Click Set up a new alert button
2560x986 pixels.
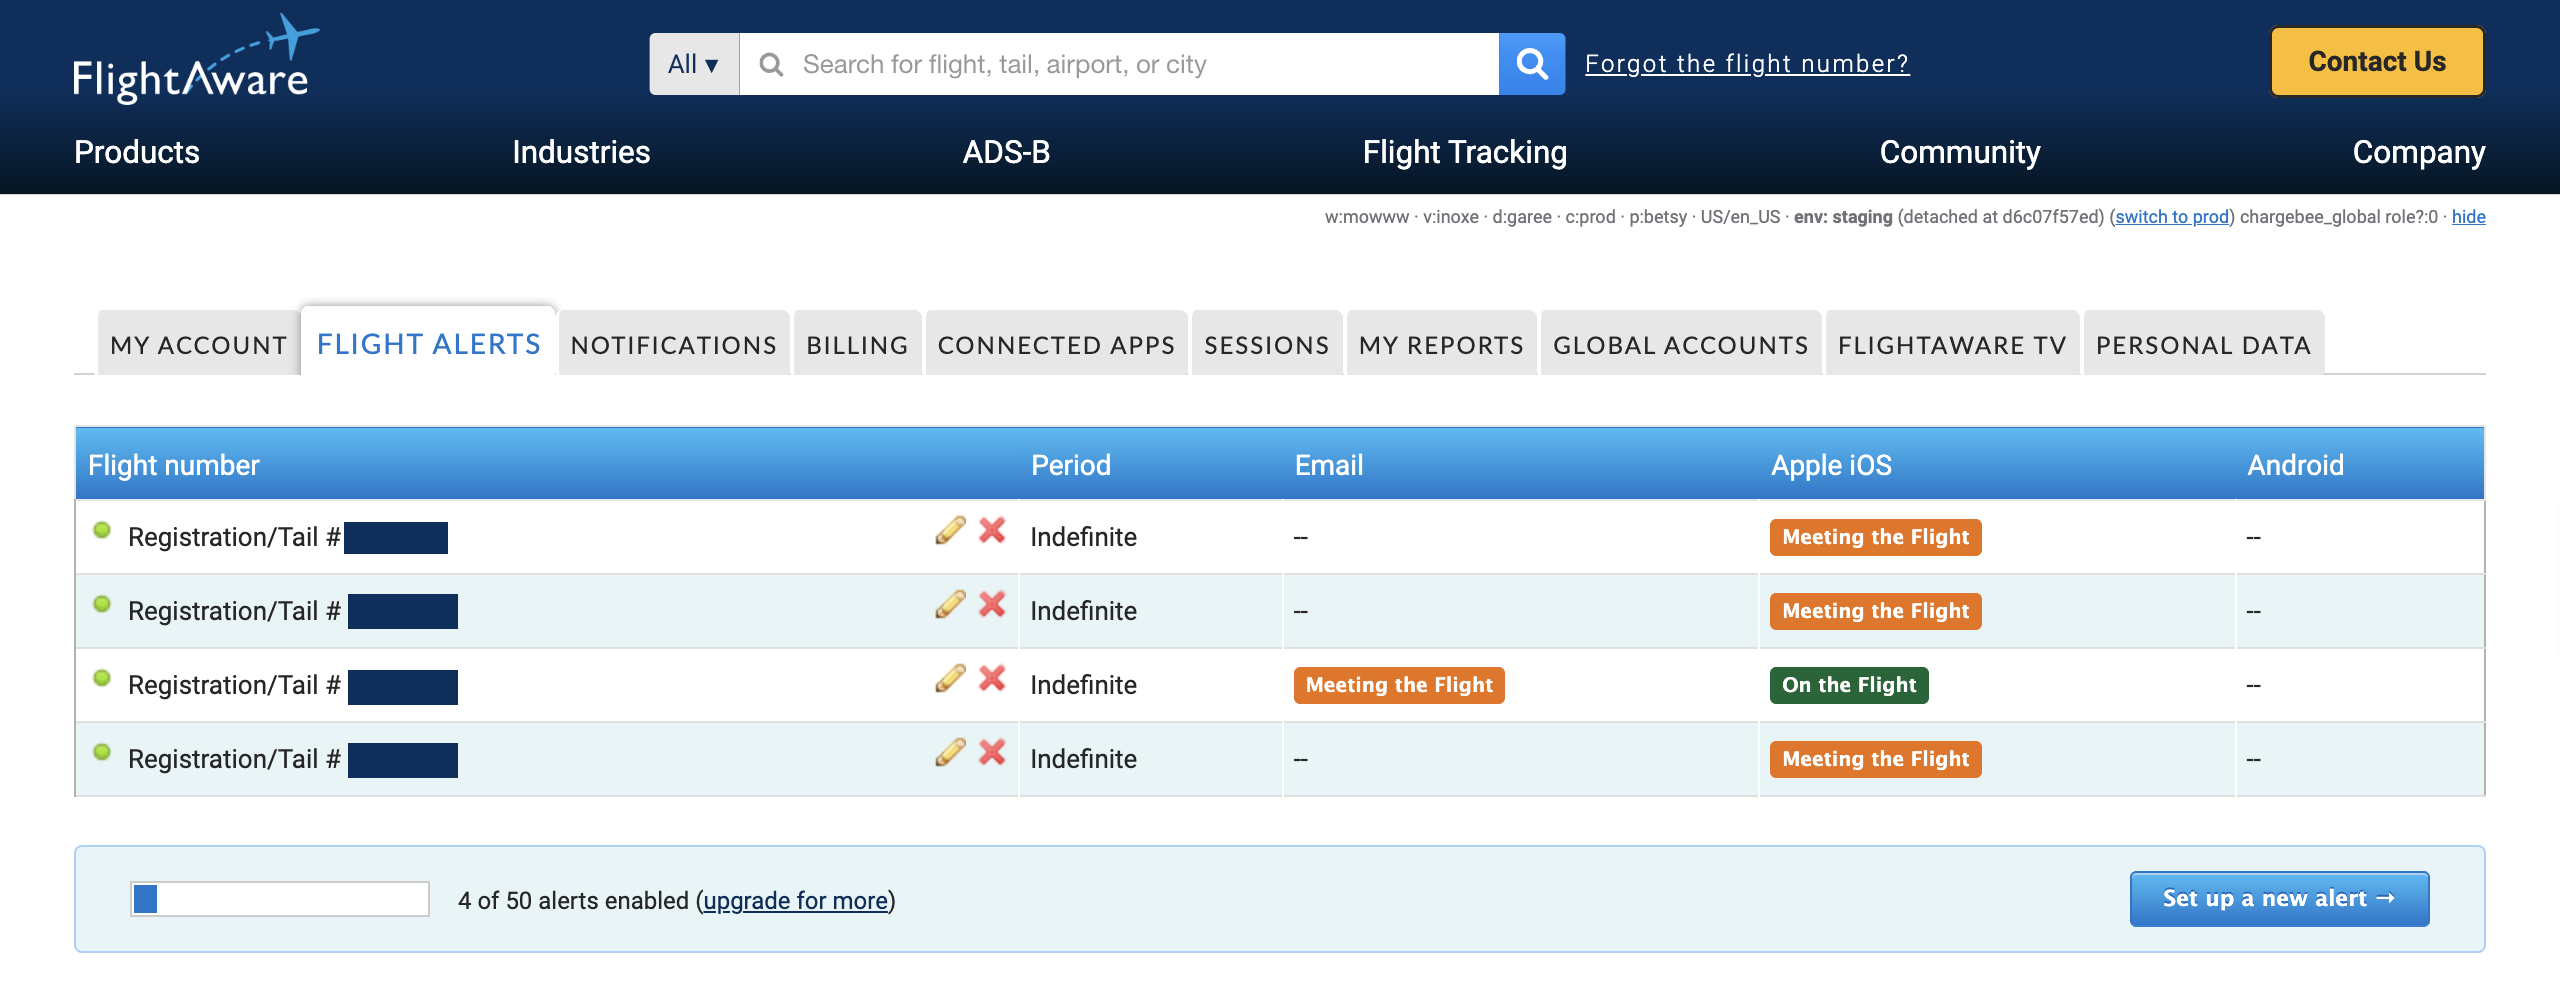(x=2279, y=899)
